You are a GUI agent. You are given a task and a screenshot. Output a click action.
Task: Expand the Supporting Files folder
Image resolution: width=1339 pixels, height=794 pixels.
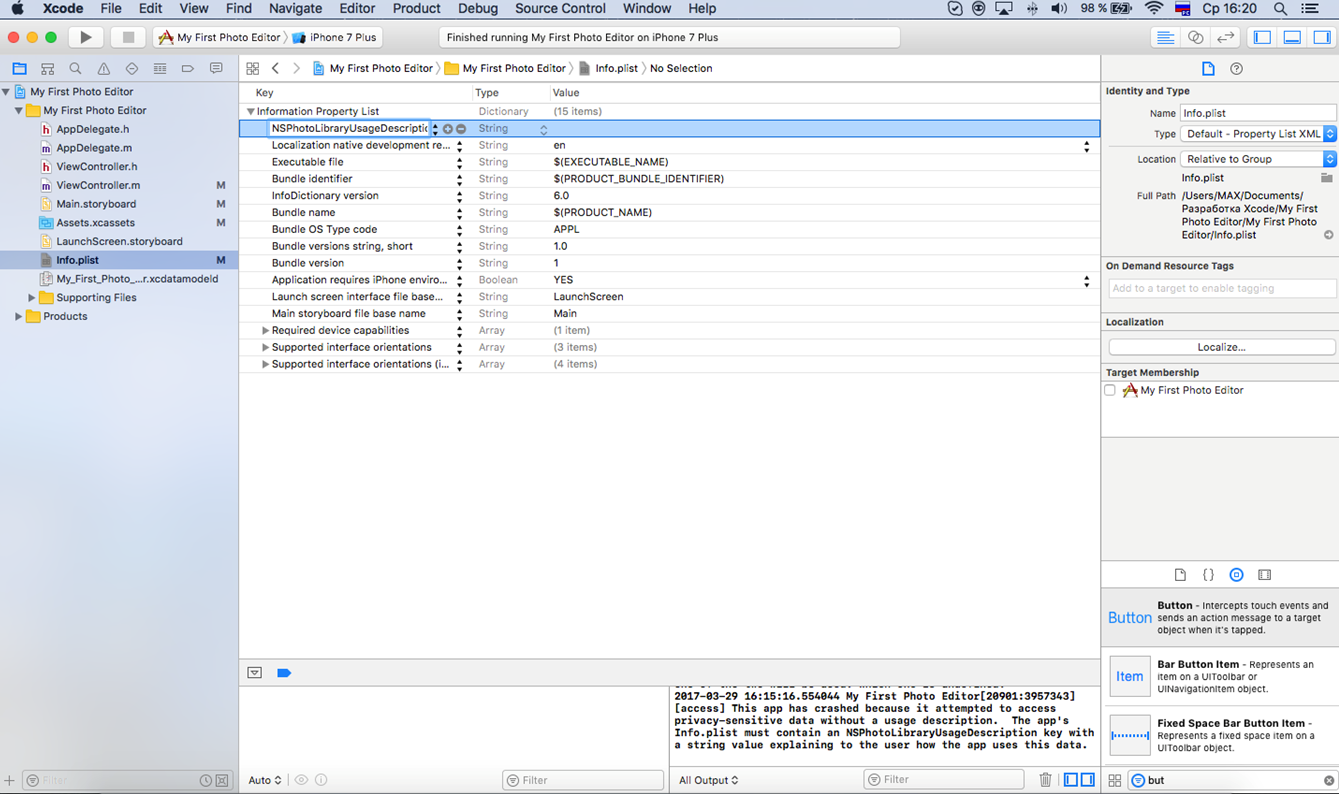(x=32, y=298)
